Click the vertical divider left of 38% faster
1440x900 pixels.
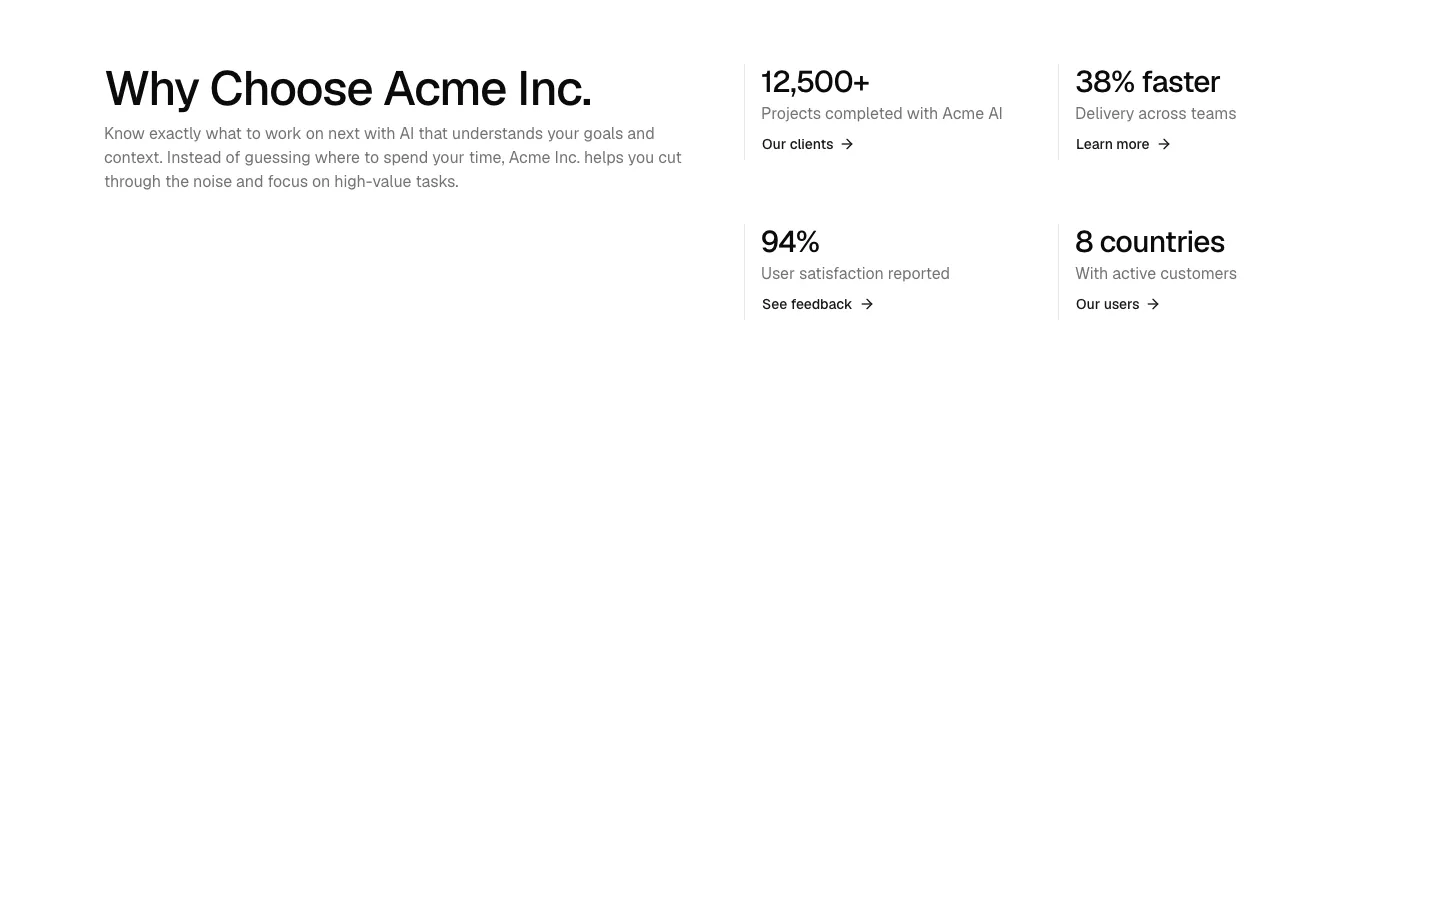(x=1058, y=112)
